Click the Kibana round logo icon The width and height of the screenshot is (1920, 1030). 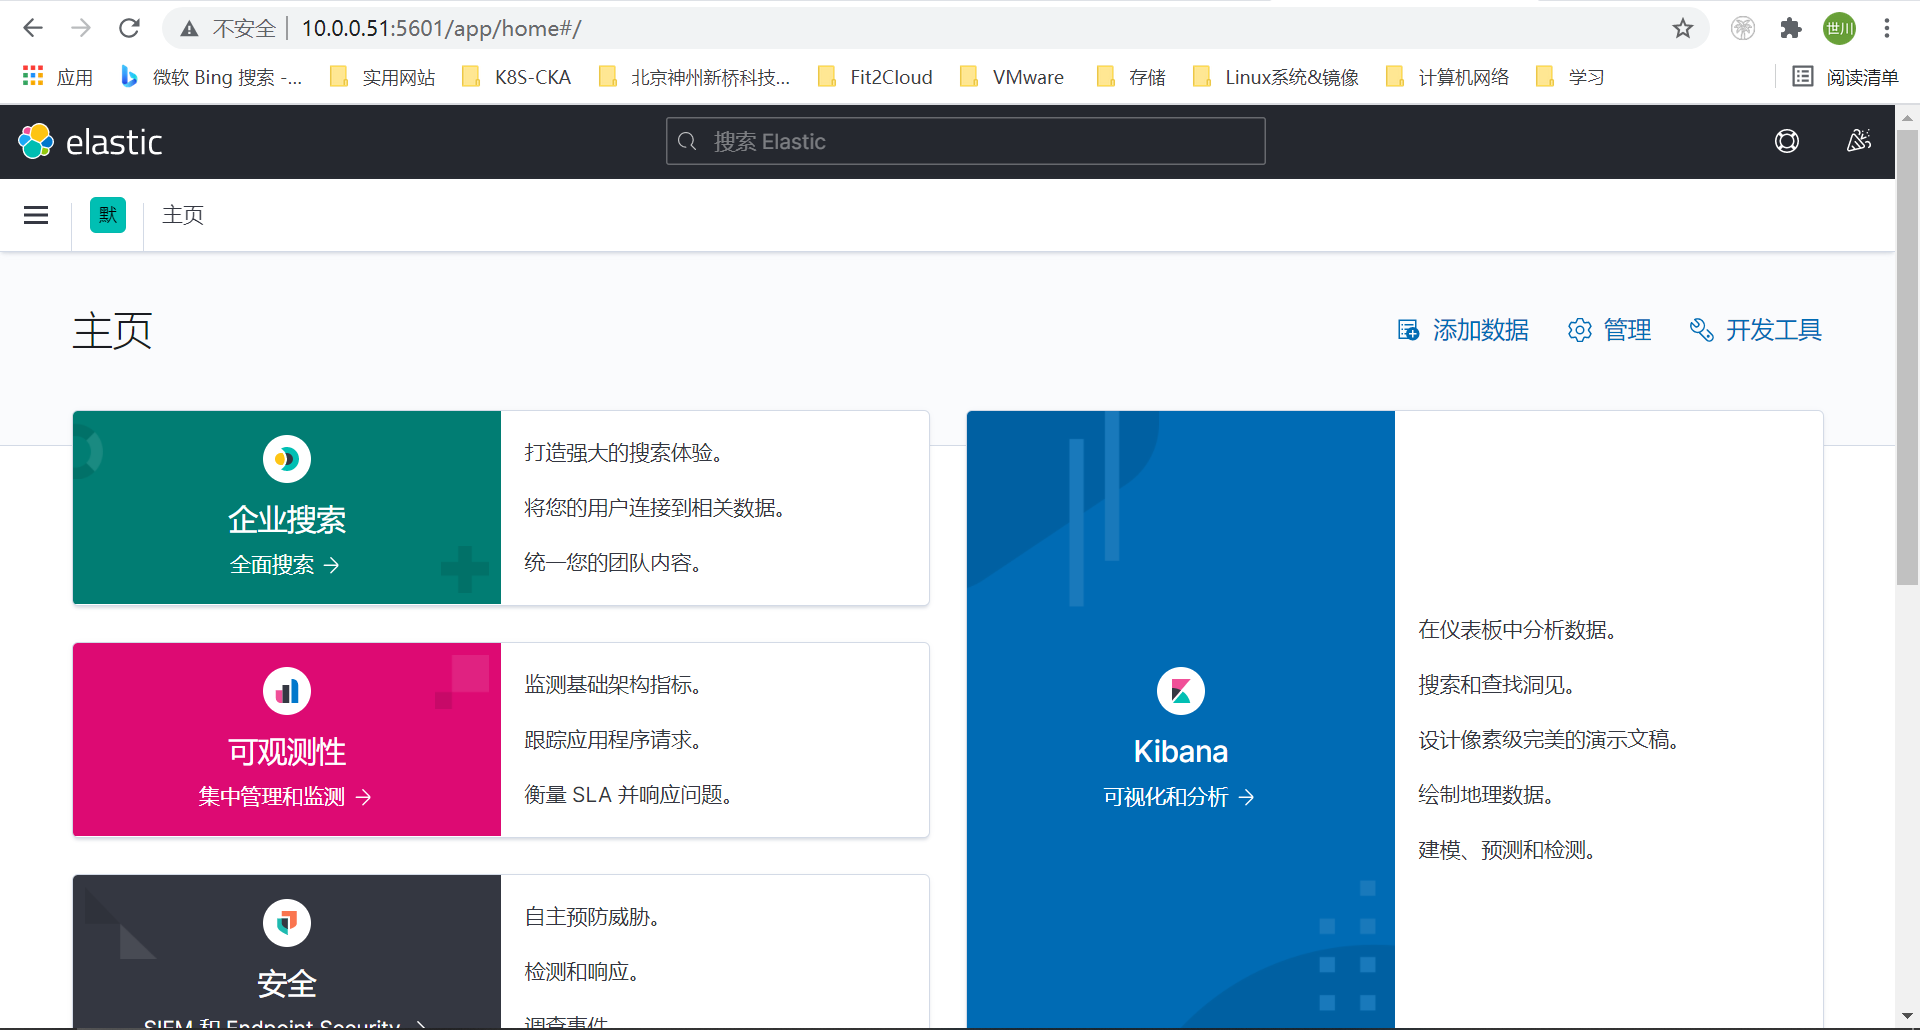pyautogui.click(x=1181, y=691)
